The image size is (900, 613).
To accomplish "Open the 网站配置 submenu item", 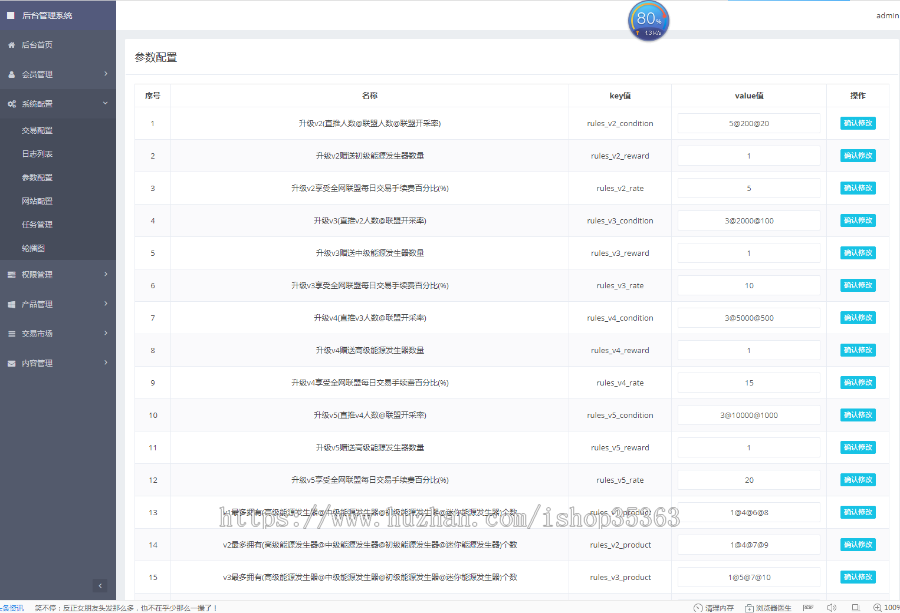I will (37, 201).
